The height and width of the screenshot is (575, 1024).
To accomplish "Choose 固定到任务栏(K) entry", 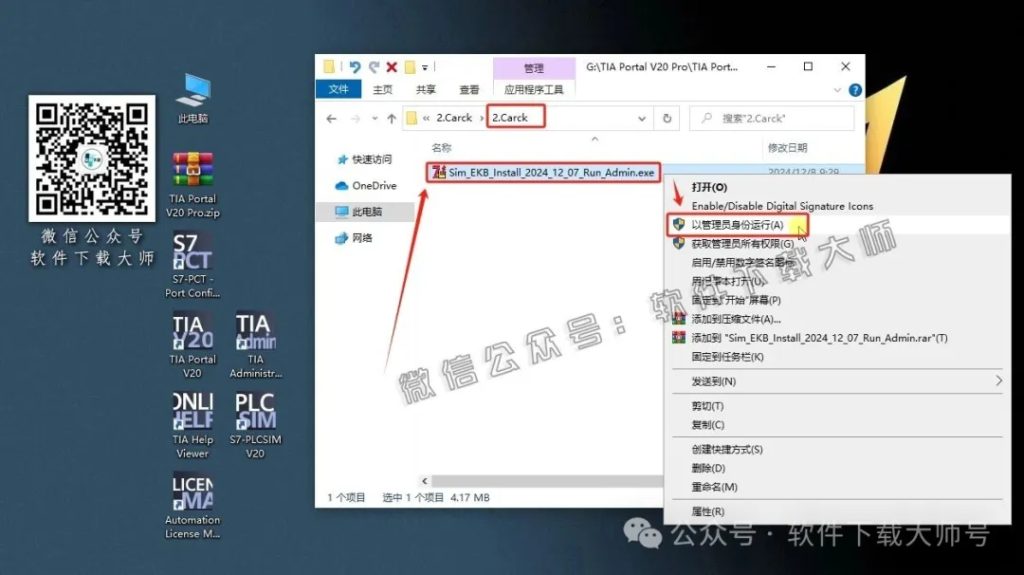I will (728, 357).
